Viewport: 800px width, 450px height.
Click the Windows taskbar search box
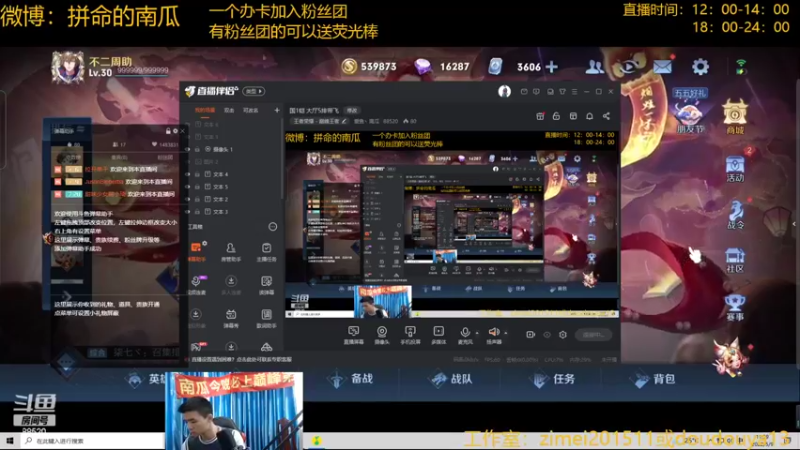pyautogui.click(x=92, y=440)
